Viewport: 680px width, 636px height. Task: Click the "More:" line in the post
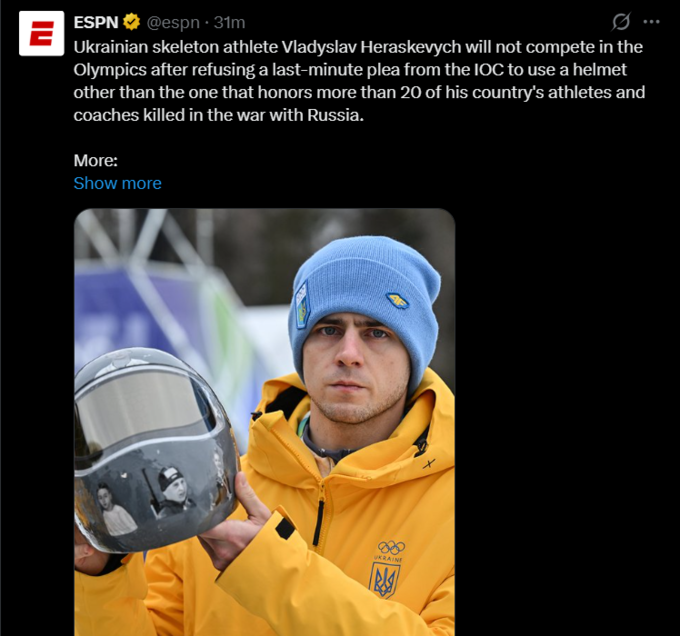click(95, 161)
